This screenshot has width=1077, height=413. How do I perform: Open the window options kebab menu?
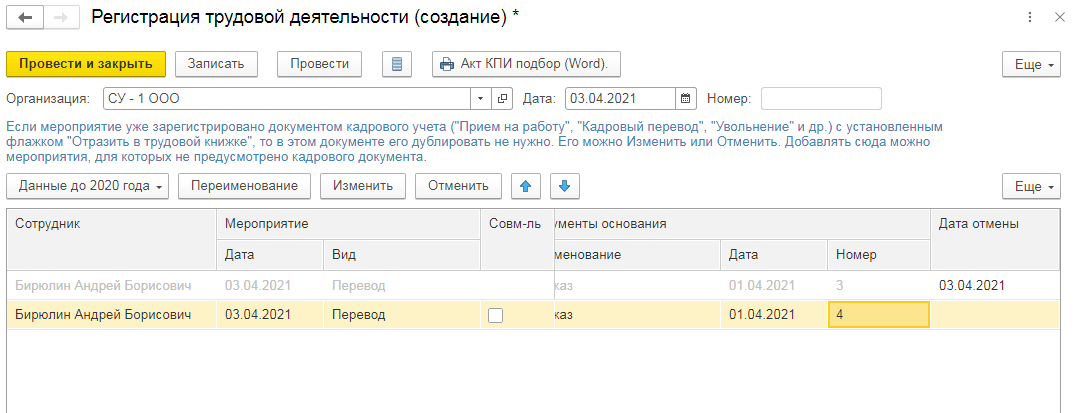pyautogui.click(x=1030, y=18)
